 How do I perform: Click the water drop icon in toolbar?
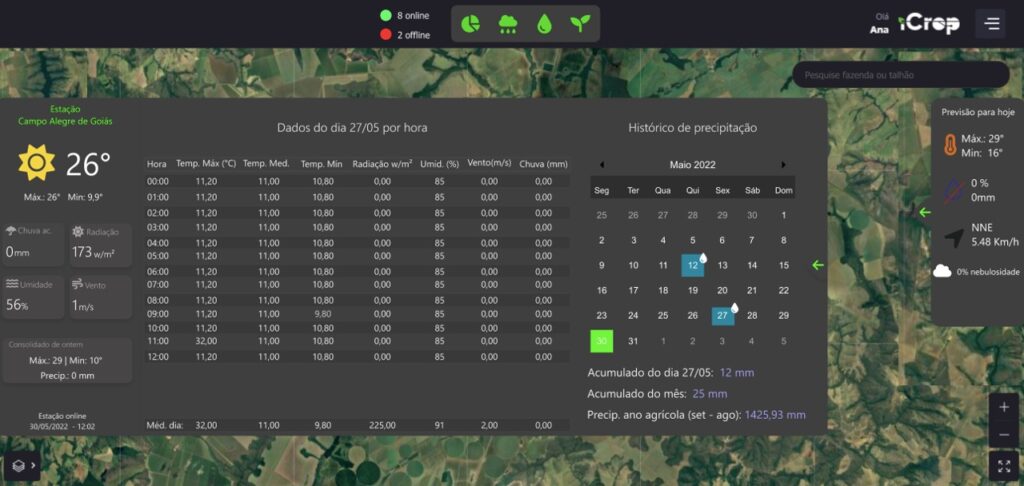pyautogui.click(x=544, y=23)
